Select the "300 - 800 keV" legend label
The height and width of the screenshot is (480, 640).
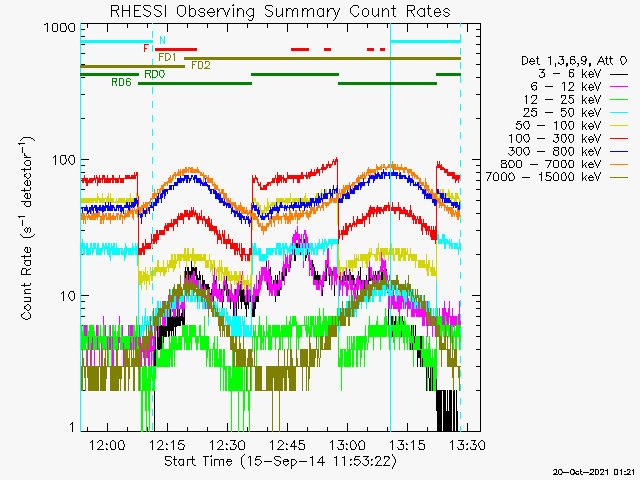[554, 151]
